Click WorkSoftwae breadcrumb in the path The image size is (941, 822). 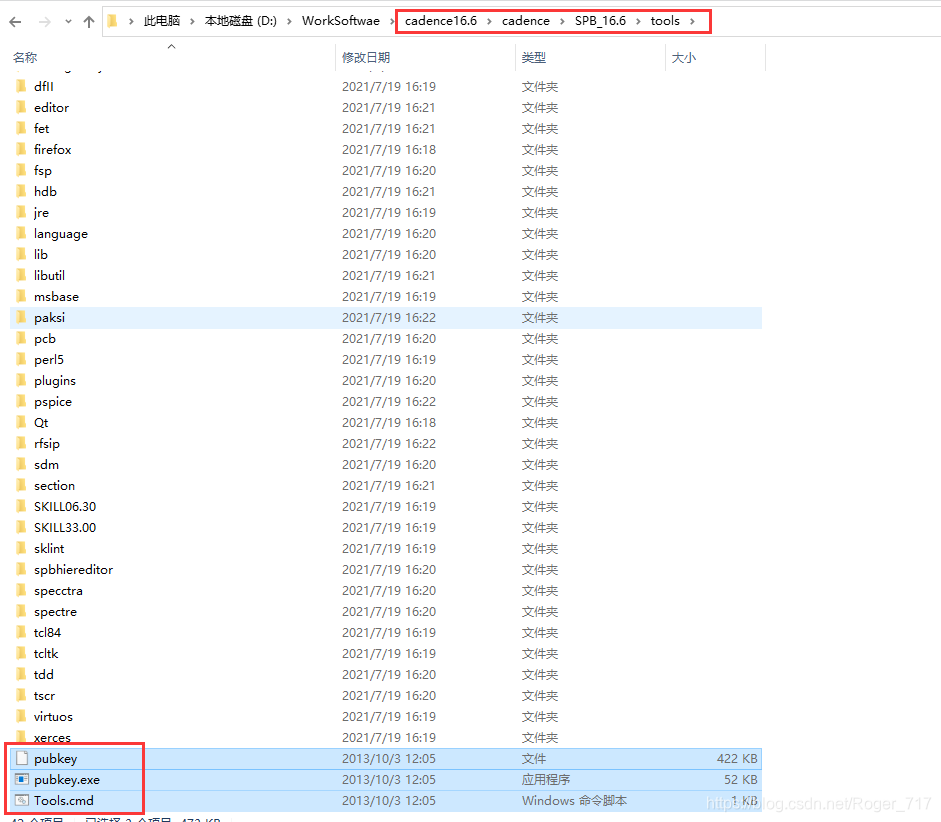[341, 21]
